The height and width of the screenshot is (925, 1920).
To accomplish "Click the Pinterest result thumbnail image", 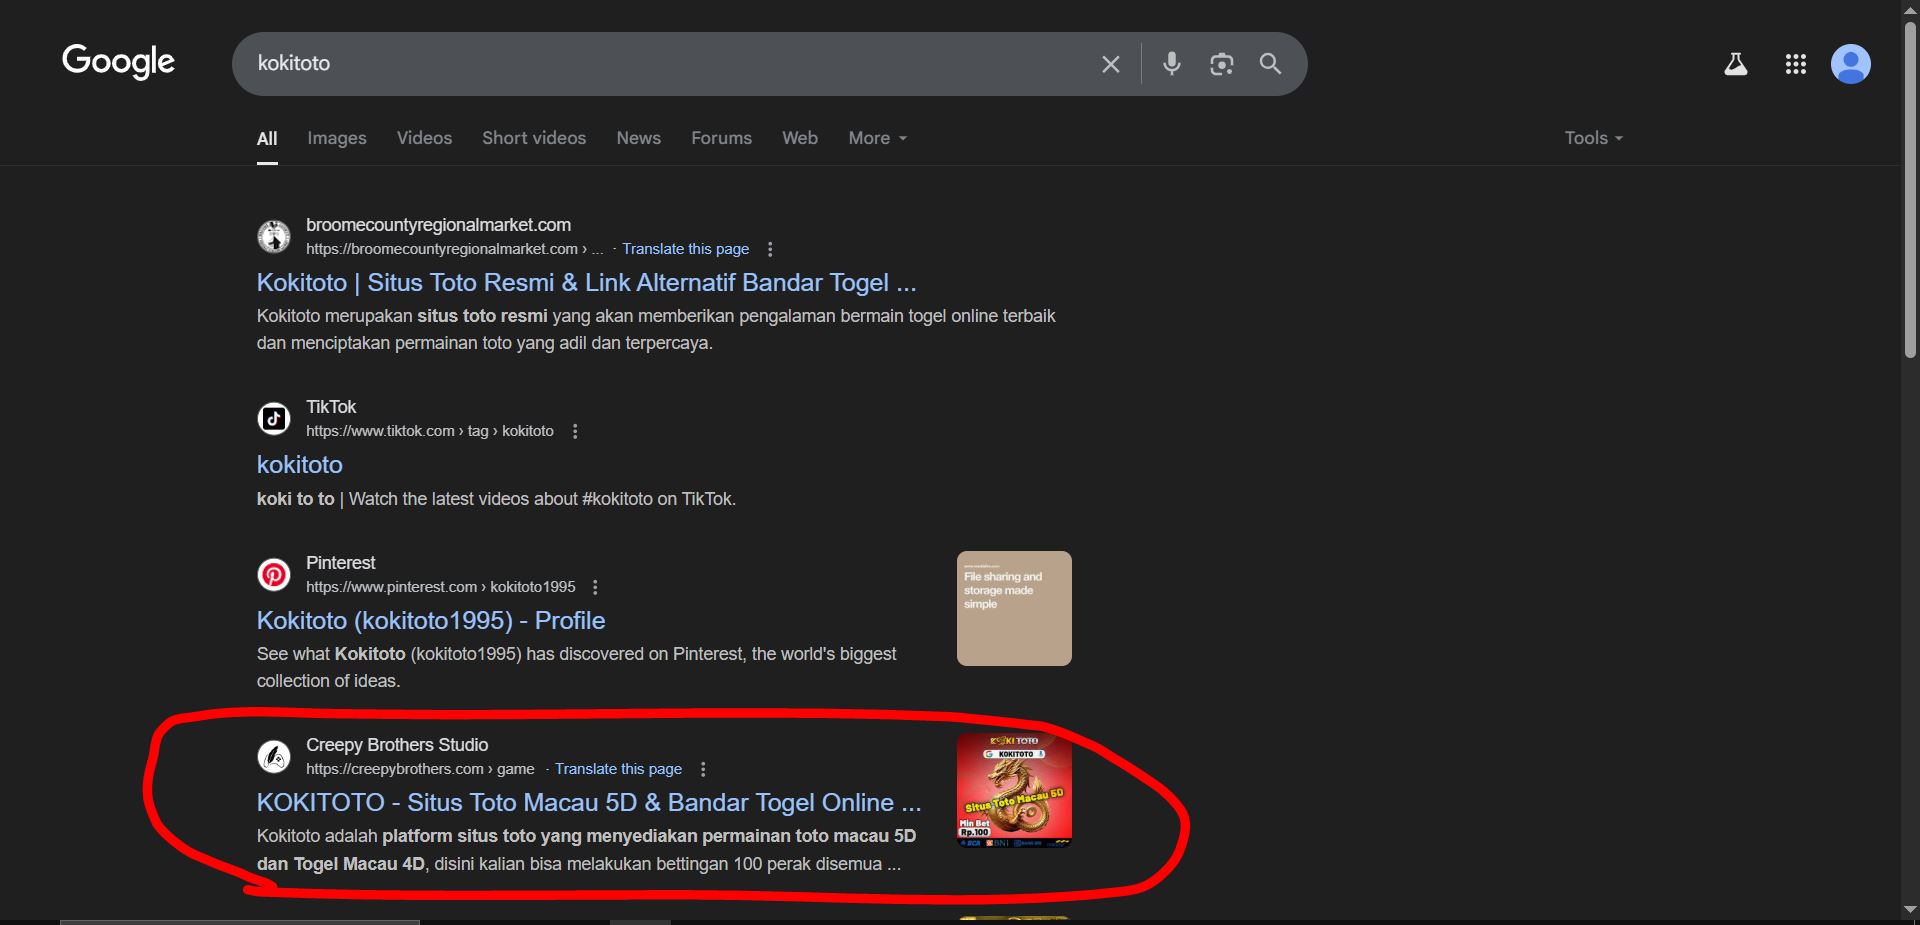I will [1014, 608].
